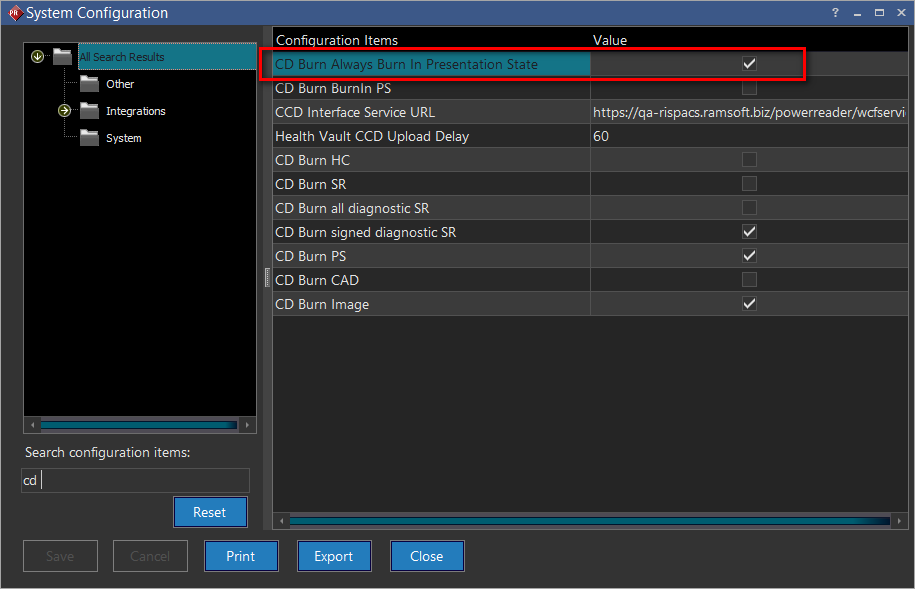Image resolution: width=915 pixels, height=589 pixels.
Task: Click the Other folder icon
Action: pyautogui.click(x=90, y=84)
